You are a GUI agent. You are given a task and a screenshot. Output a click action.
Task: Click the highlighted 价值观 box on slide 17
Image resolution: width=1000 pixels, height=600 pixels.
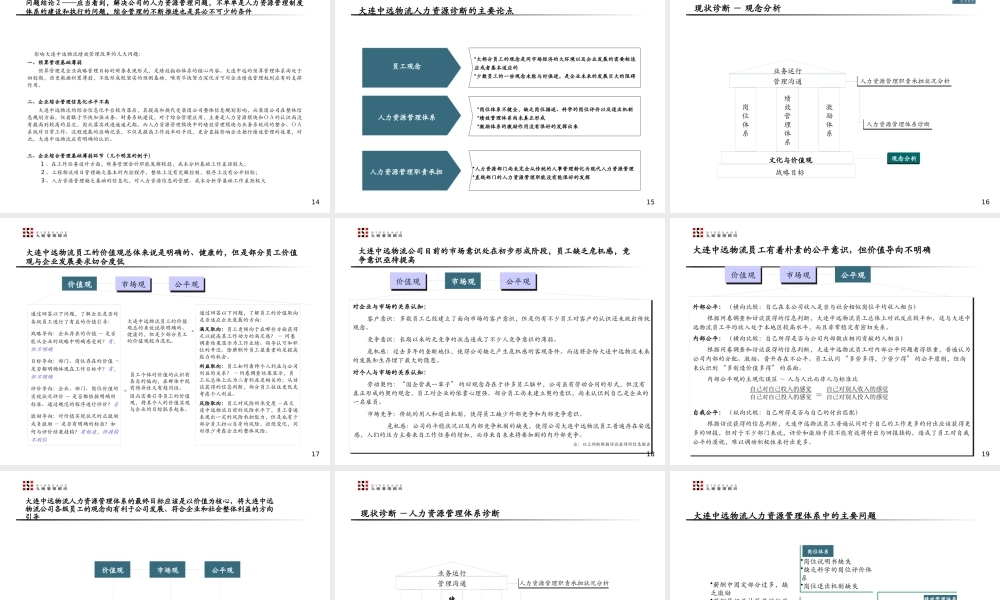[79, 284]
